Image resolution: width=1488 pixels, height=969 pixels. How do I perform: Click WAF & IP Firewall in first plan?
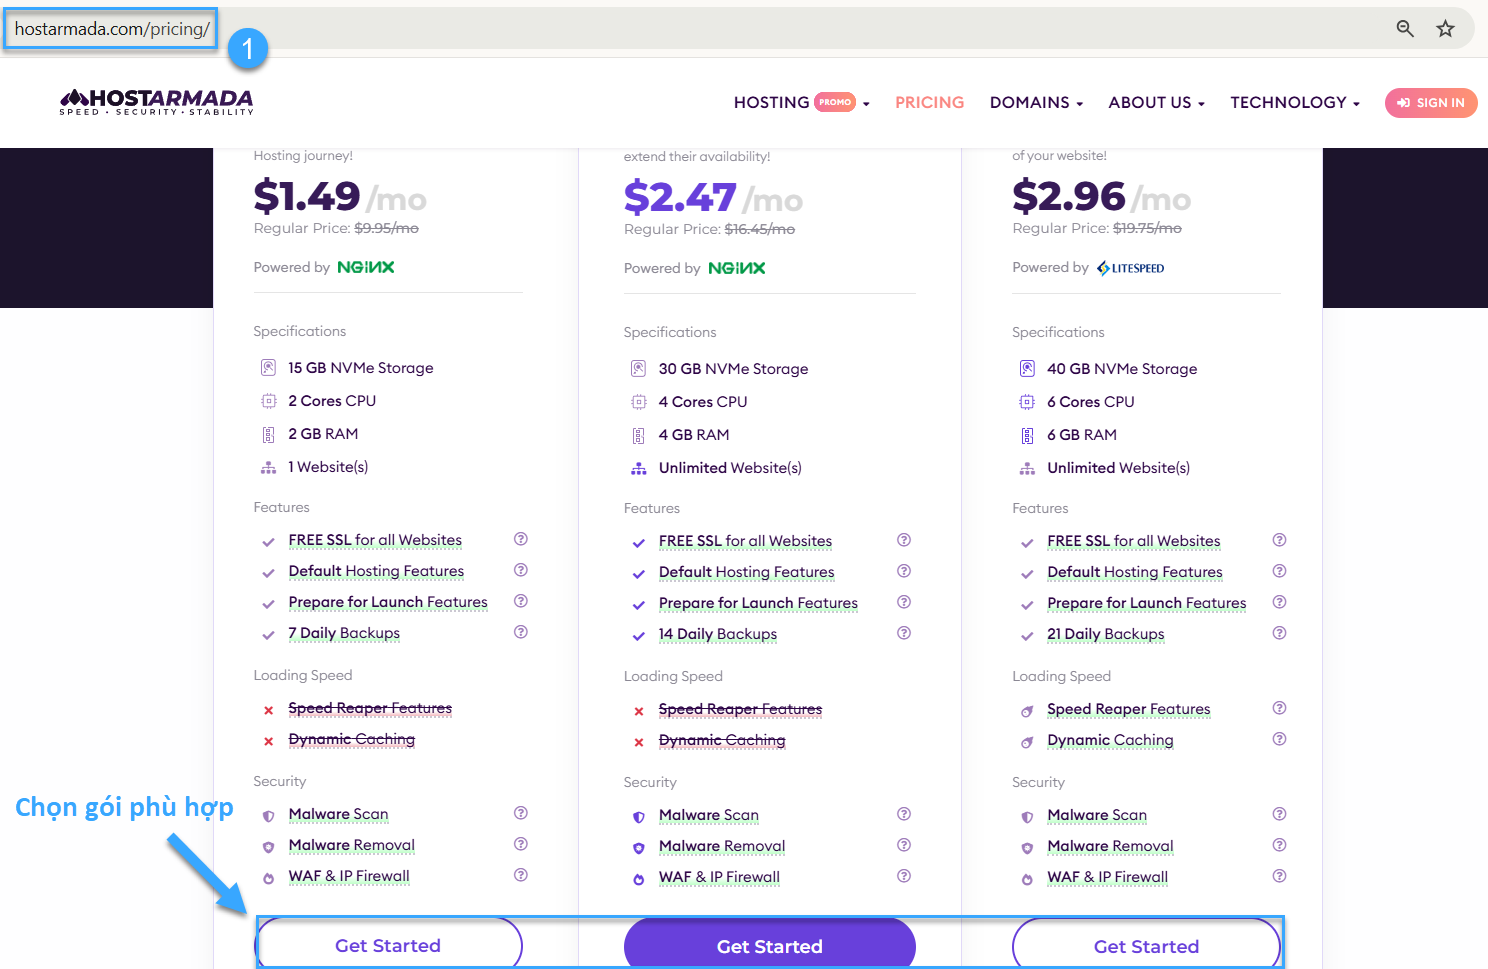(x=349, y=876)
